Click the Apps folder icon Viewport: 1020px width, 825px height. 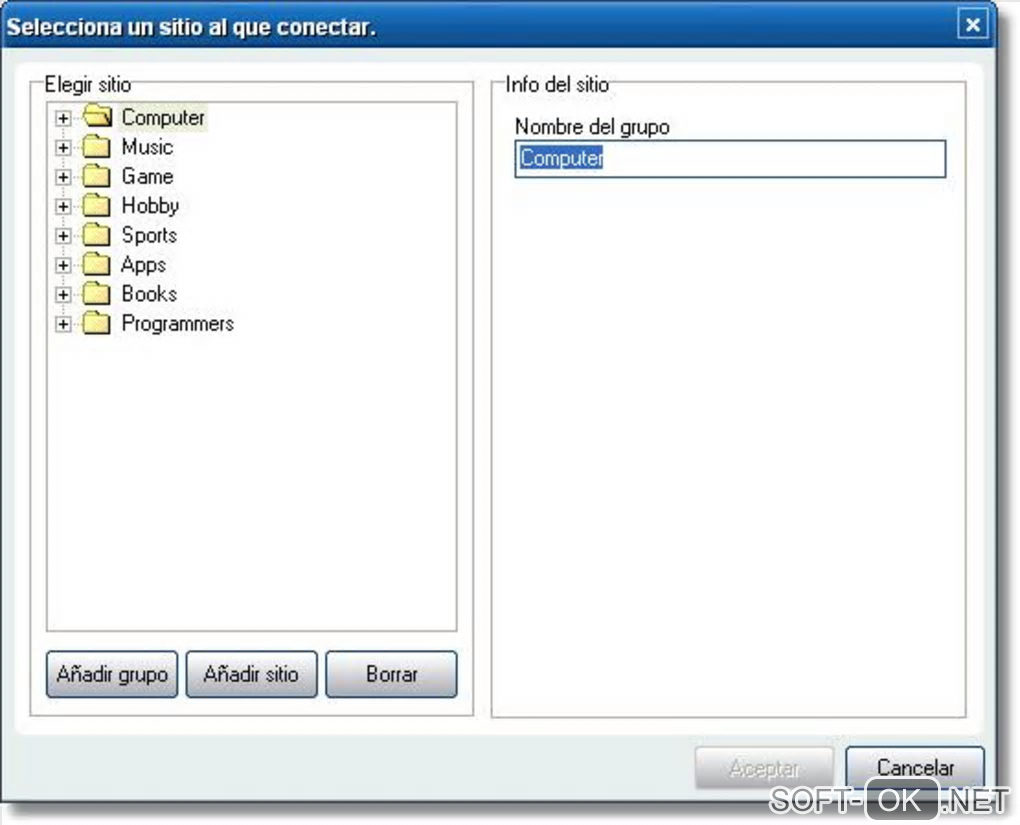(x=97, y=264)
